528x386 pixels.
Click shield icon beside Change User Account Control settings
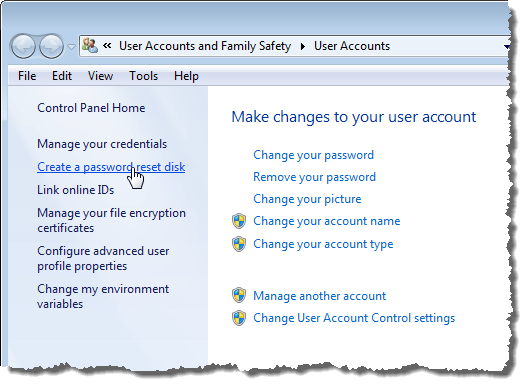(239, 318)
